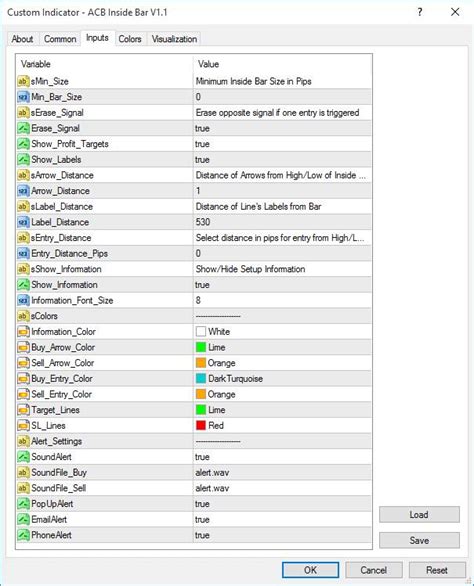Switch to the Visualization tab
Image resolution: width=474 pixels, height=586 pixels.
click(174, 39)
